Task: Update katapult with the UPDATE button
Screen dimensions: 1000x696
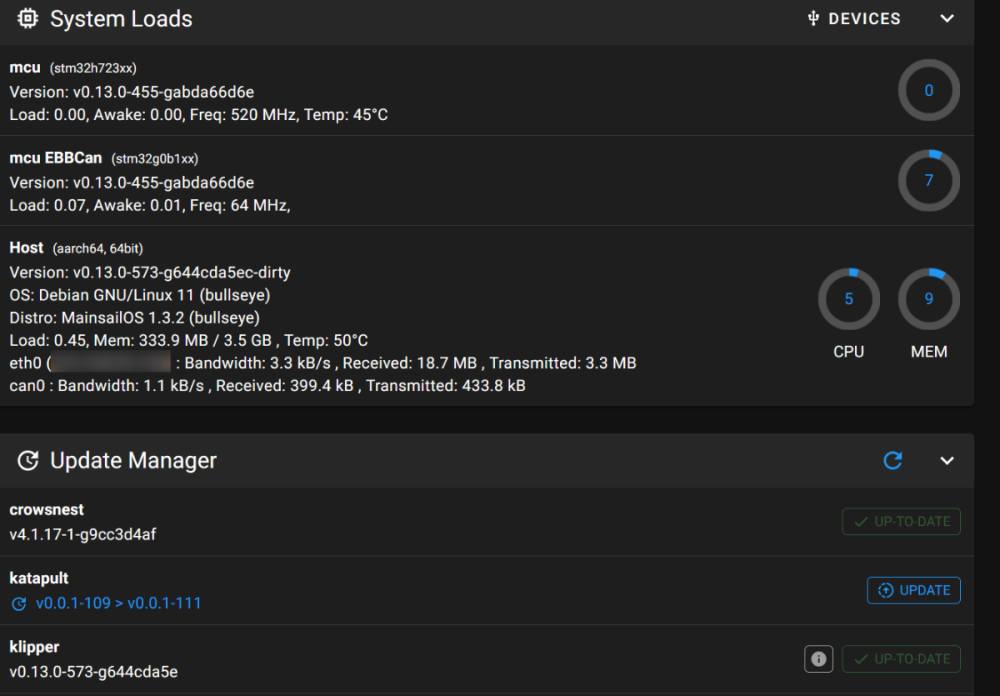Action: (913, 590)
